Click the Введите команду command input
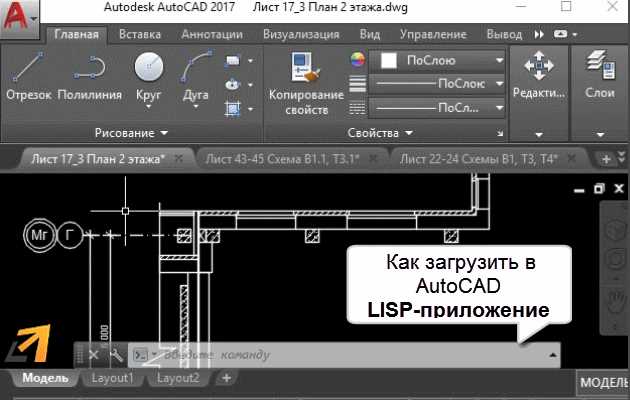The image size is (630, 400). point(342,355)
